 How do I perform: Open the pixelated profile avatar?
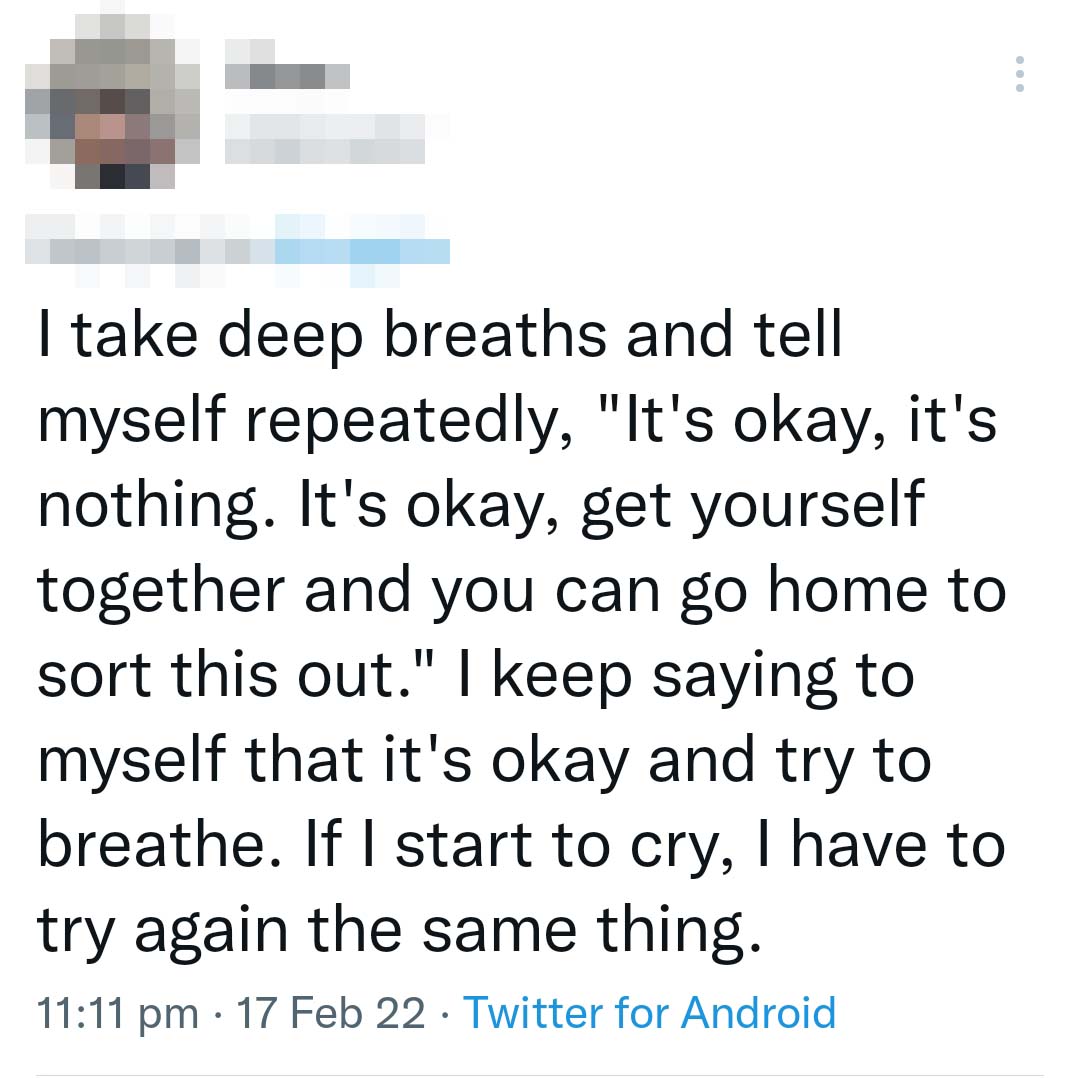(x=112, y=101)
